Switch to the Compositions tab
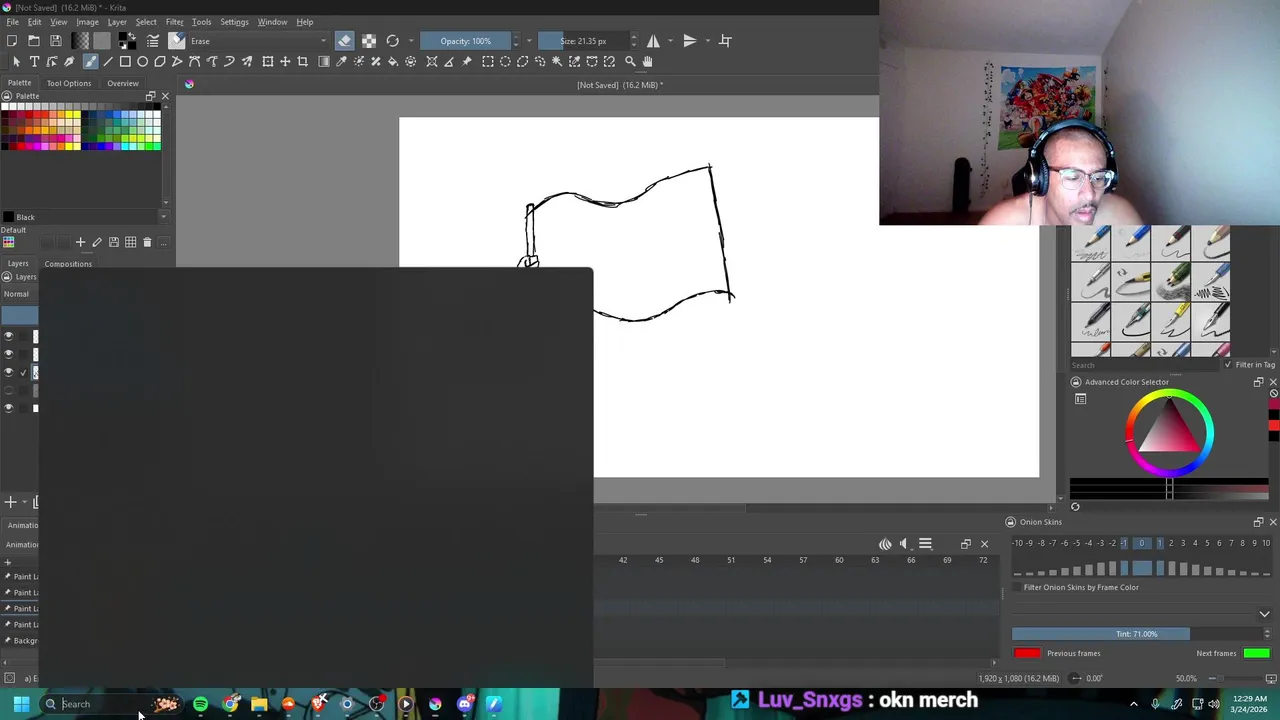1280x720 pixels. 68,264
